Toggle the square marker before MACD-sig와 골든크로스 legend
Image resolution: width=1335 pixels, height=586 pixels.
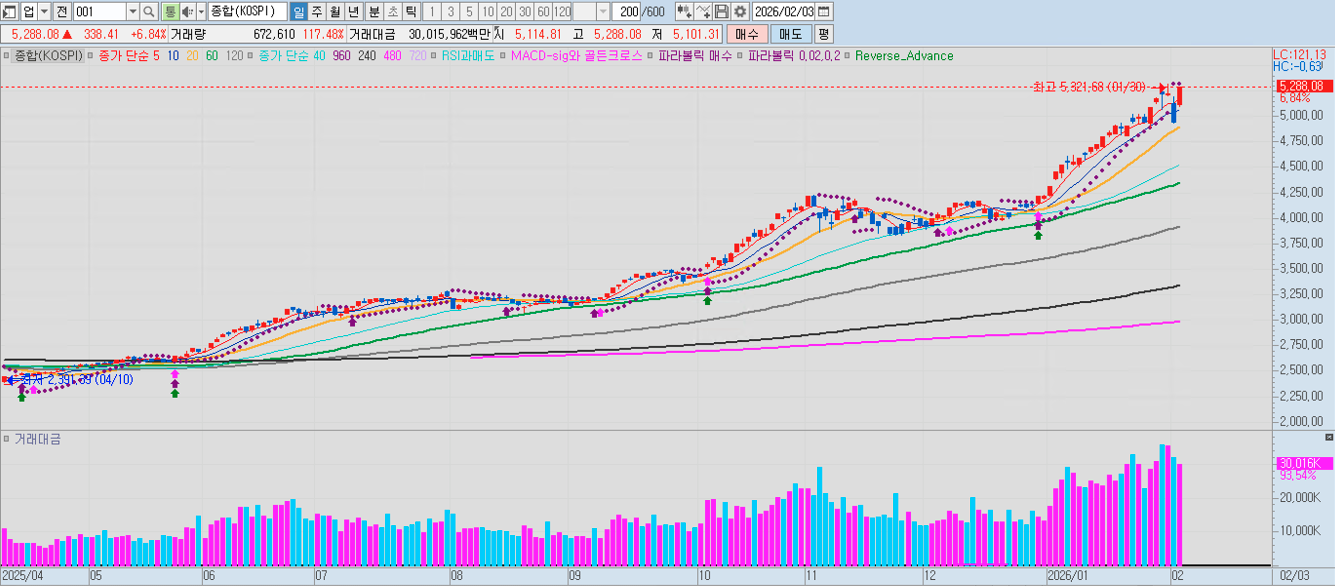[x=504, y=56]
